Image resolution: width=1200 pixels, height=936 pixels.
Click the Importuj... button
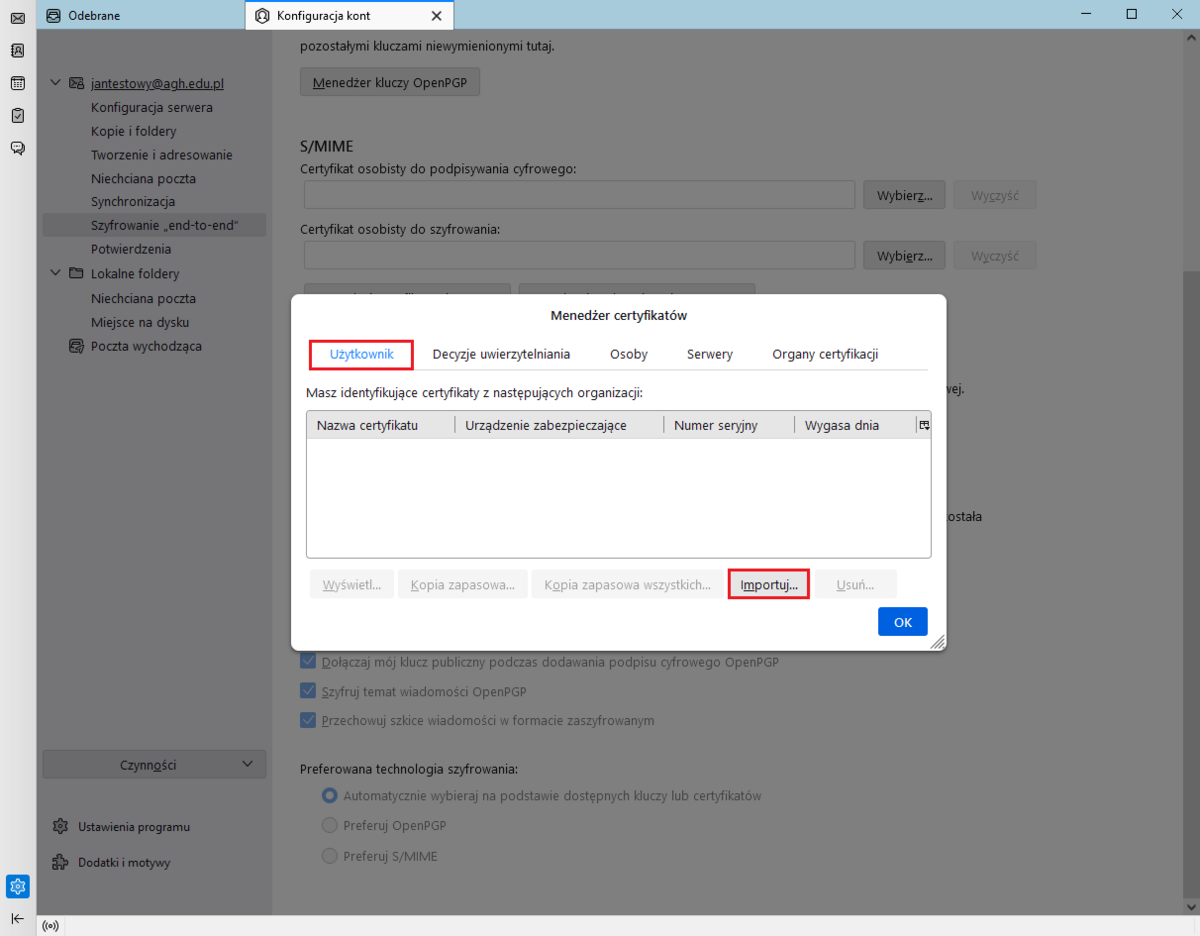[768, 585]
